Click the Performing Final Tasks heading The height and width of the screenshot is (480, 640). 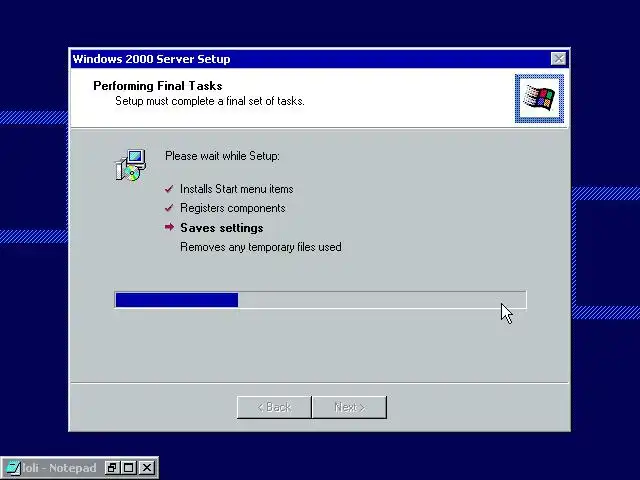point(158,86)
